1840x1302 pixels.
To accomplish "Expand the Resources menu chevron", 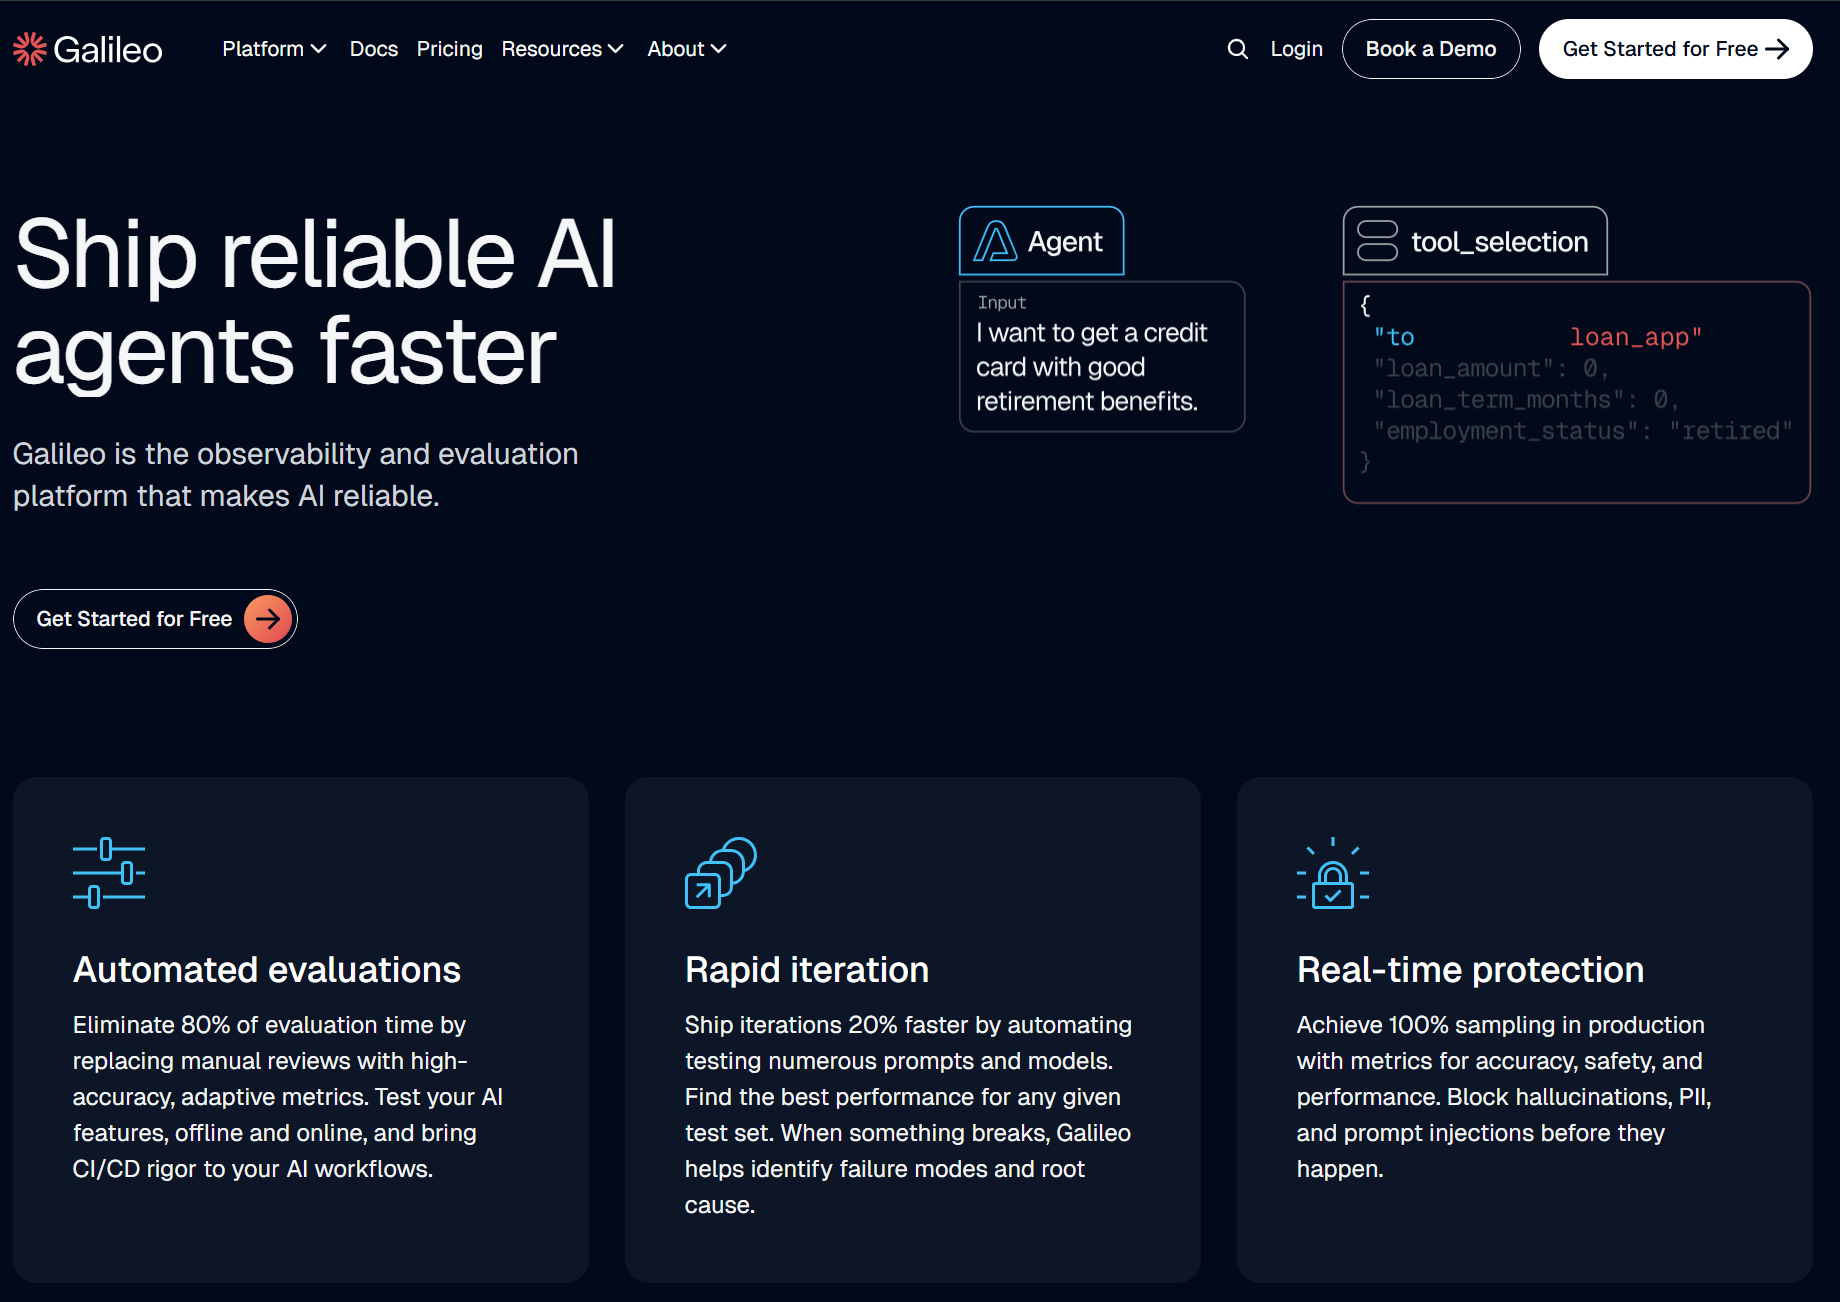I will [x=616, y=49].
